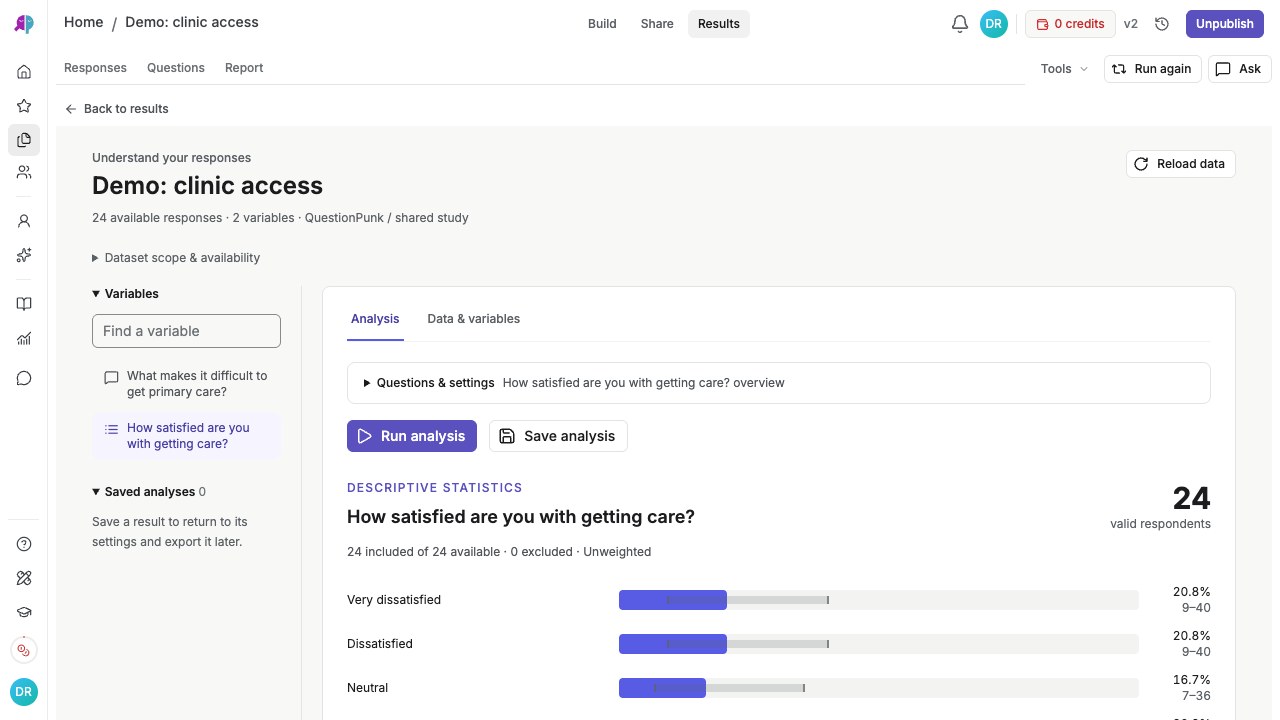1280x720 pixels.
Task: Click the red circular icon in the sidebar
Action: tap(24, 650)
